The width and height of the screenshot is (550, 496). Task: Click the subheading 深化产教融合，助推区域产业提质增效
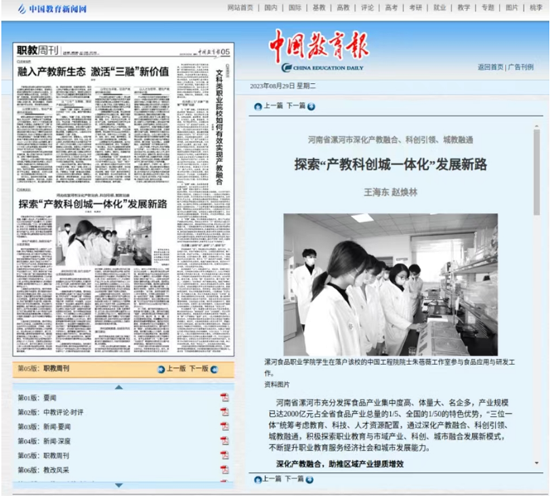pyautogui.click(x=340, y=464)
